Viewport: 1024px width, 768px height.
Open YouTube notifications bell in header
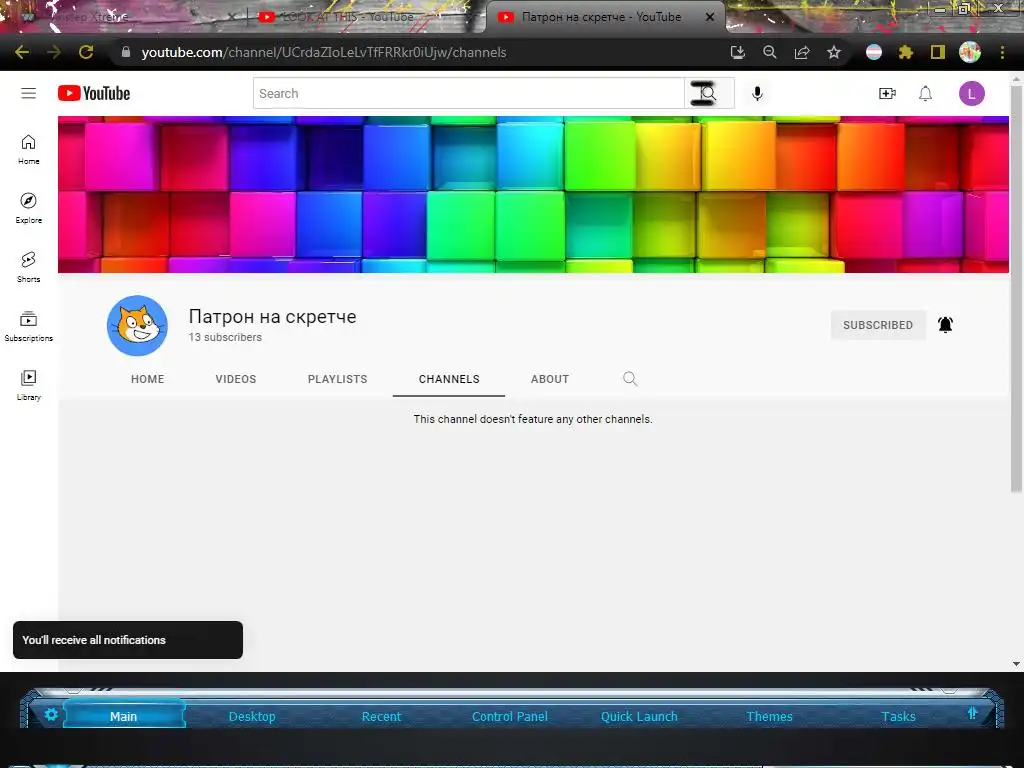click(x=925, y=93)
